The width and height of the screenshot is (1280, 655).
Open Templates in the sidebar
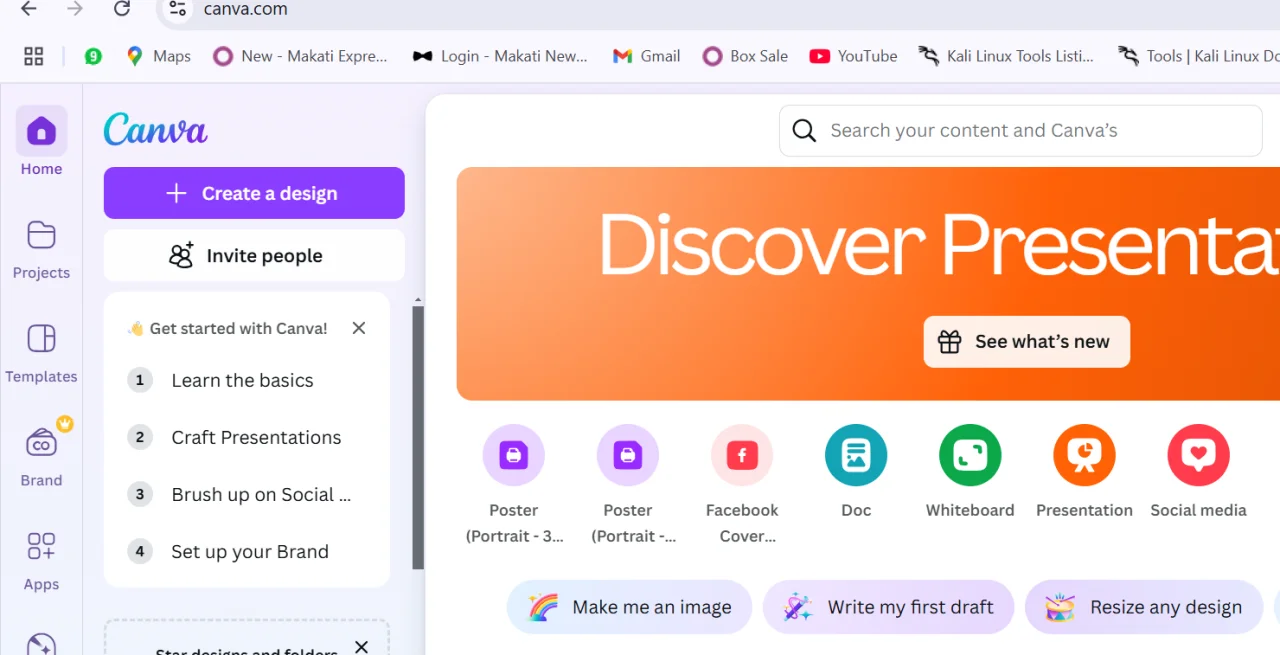click(41, 353)
